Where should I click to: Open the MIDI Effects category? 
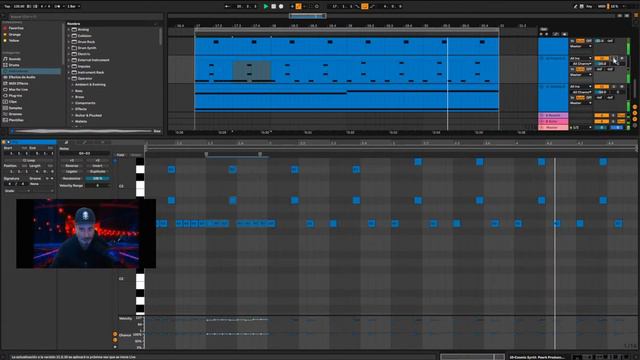pyautogui.click(x=18, y=83)
